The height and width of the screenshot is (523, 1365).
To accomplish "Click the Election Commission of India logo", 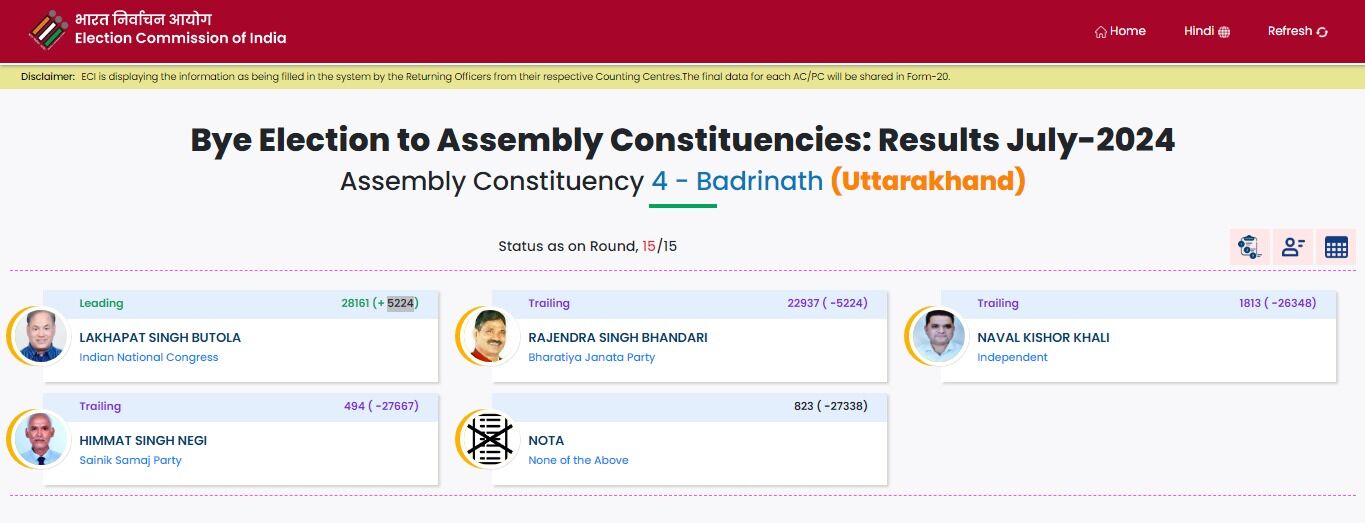I will [x=48, y=30].
